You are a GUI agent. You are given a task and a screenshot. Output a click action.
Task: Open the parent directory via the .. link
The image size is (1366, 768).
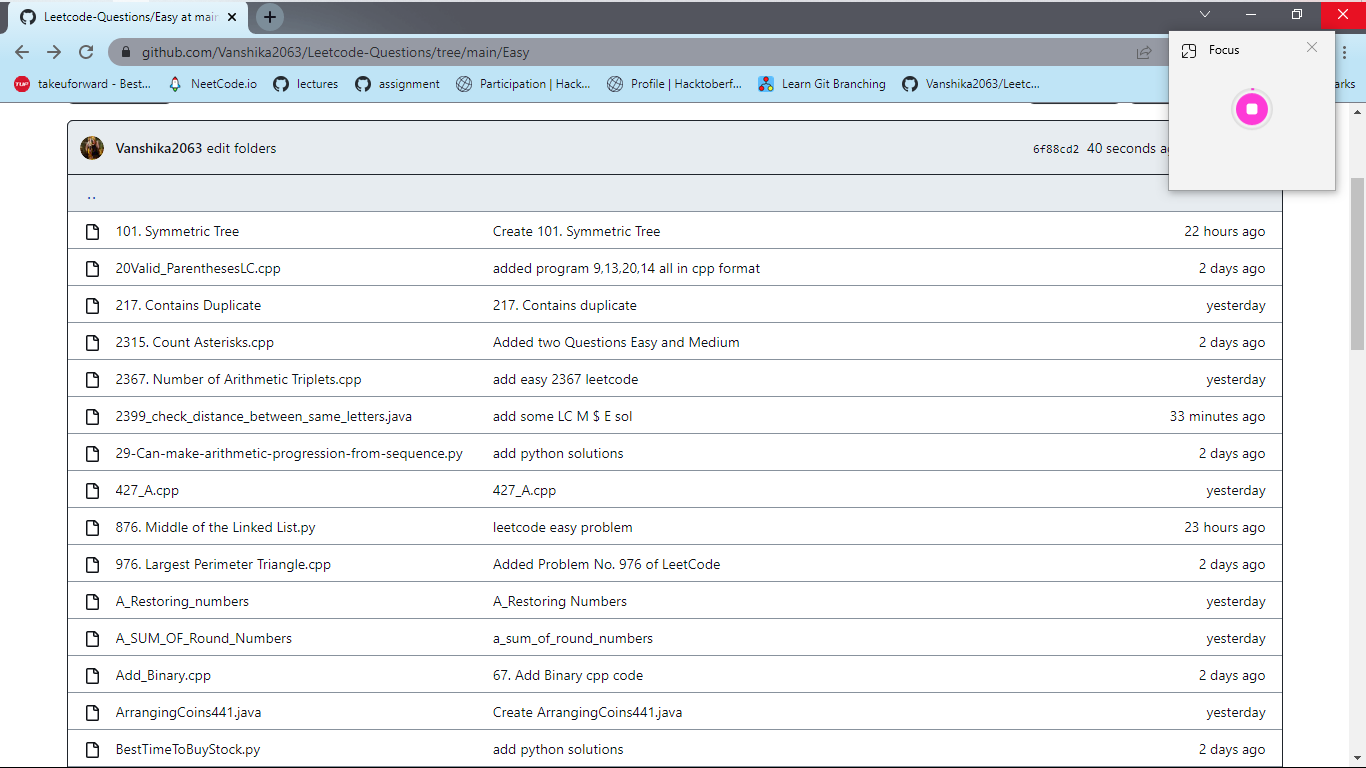[x=91, y=194]
